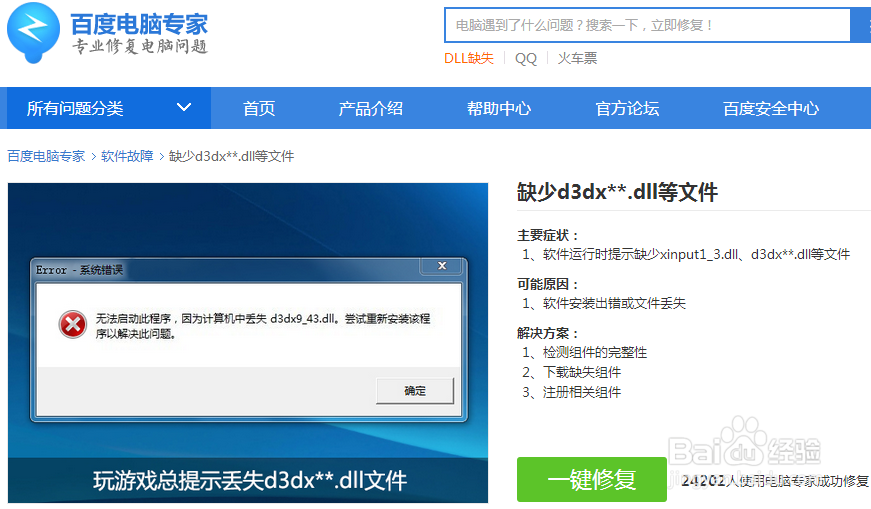The height and width of the screenshot is (509, 871).
Task: Click the 百度电脑专家 breadcrumb link
Action: click(46, 156)
